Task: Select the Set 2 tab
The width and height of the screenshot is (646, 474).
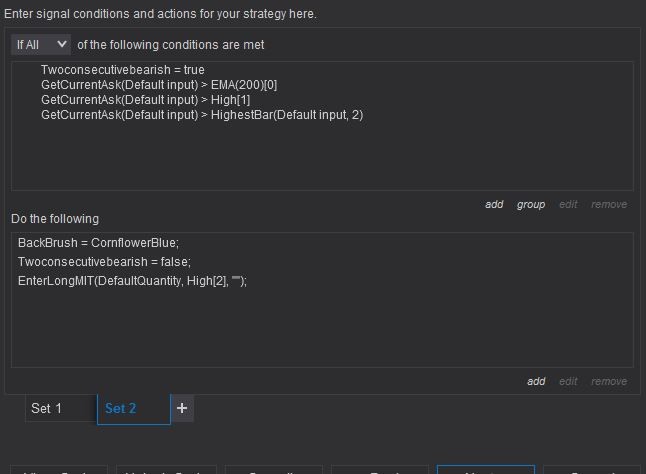Action: [x=121, y=408]
